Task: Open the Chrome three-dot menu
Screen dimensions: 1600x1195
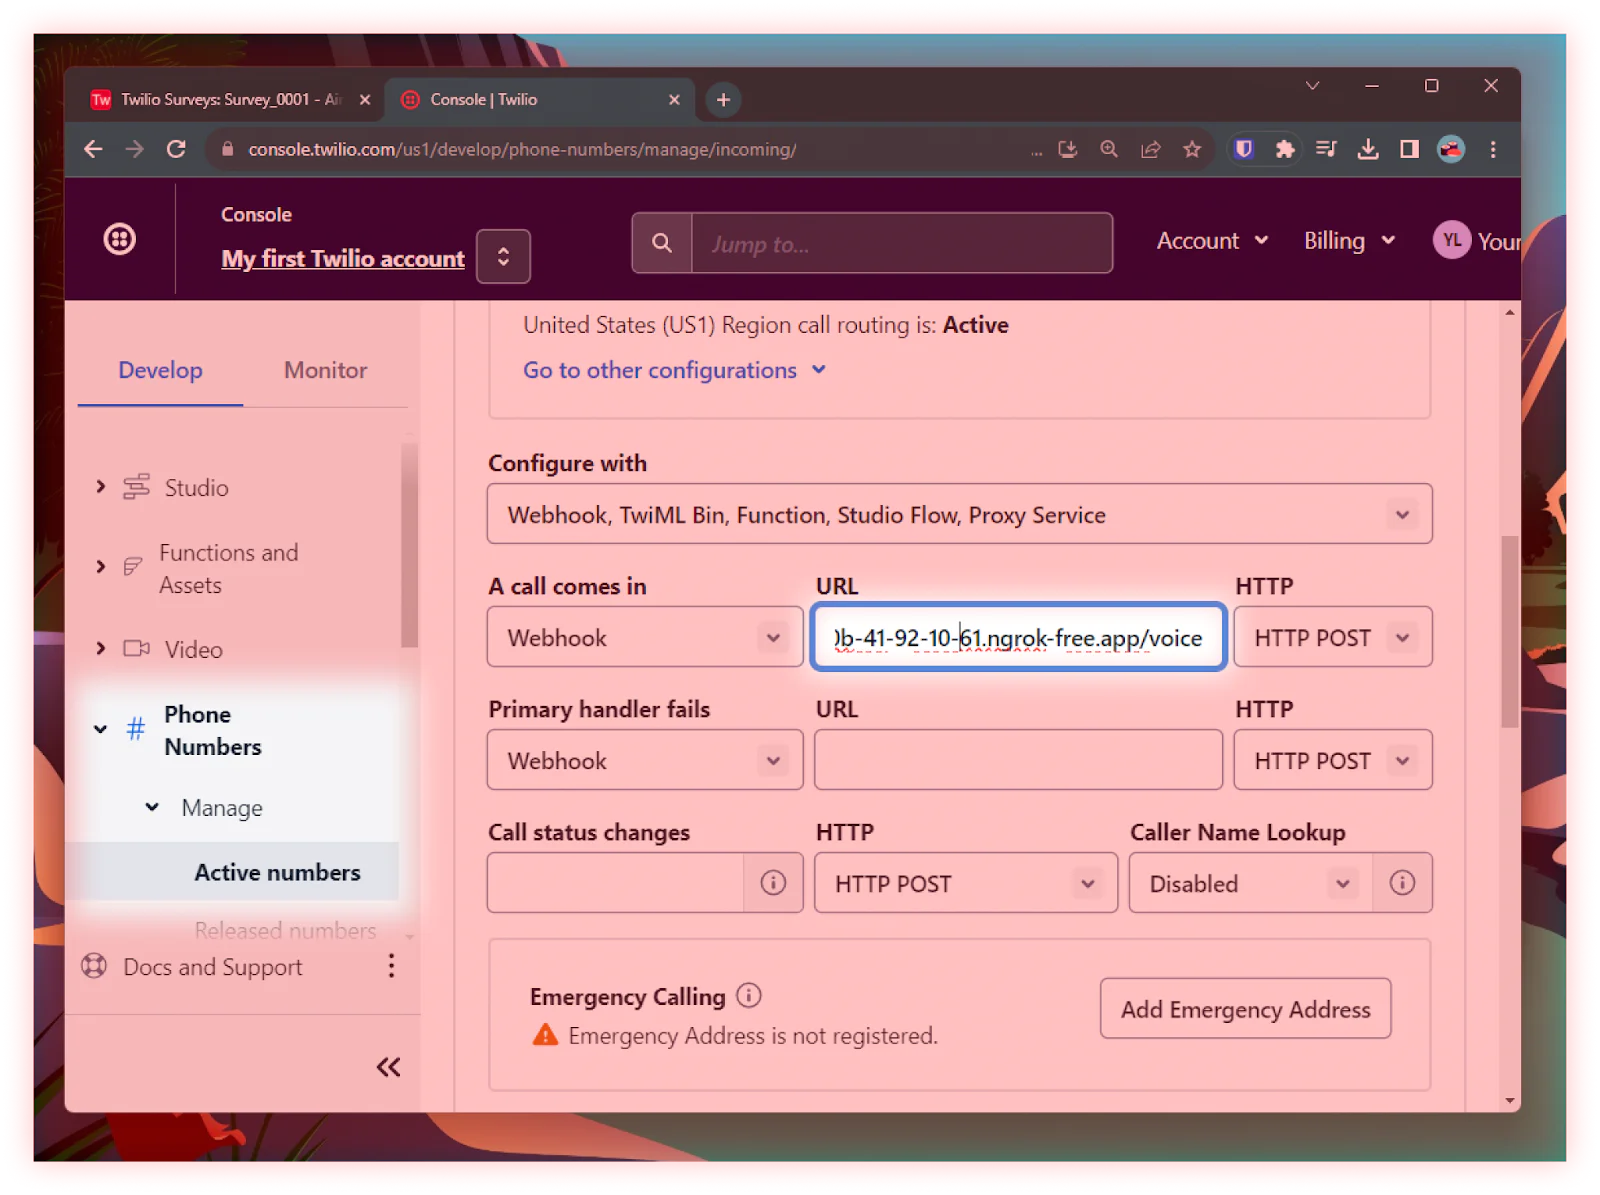Action: [x=1493, y=149]
